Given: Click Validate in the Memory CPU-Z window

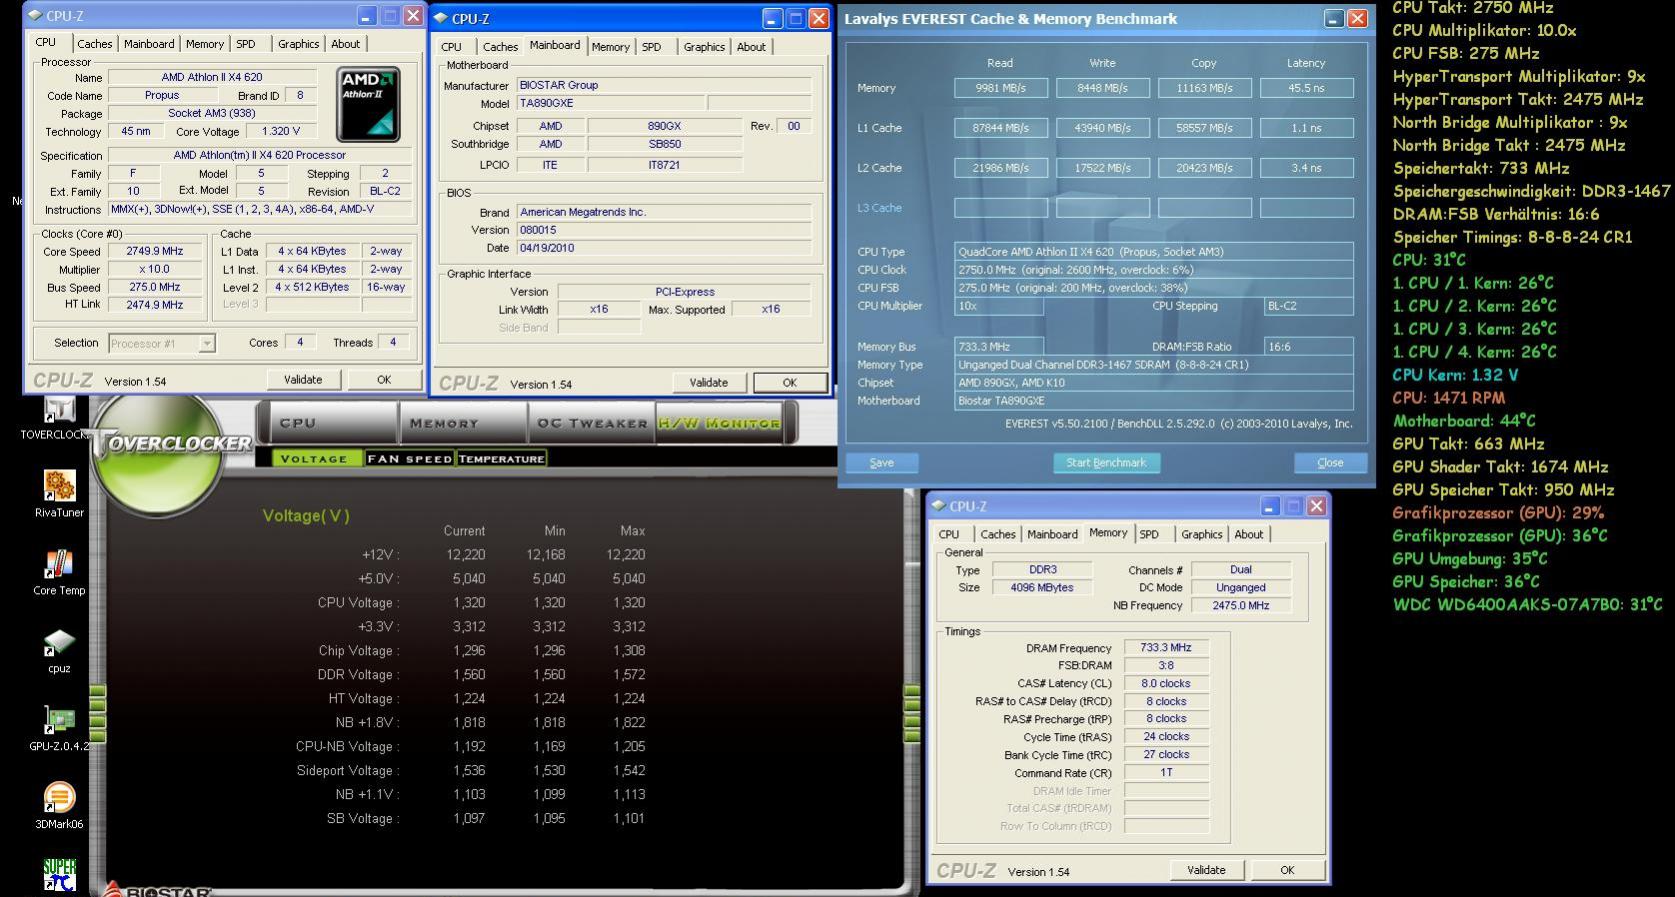Looking at the screenshot, I should point(1206,870).
